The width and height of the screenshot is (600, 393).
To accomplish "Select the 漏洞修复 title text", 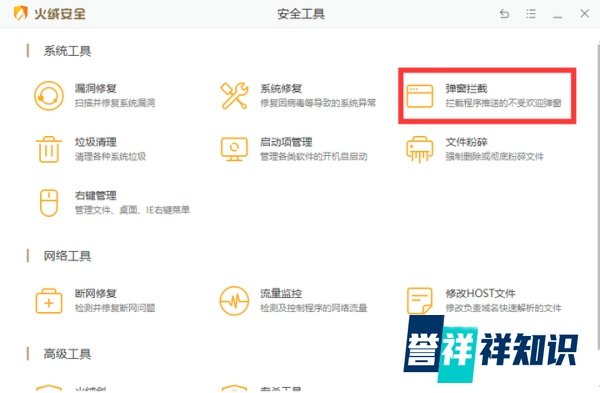I will 96,88.
